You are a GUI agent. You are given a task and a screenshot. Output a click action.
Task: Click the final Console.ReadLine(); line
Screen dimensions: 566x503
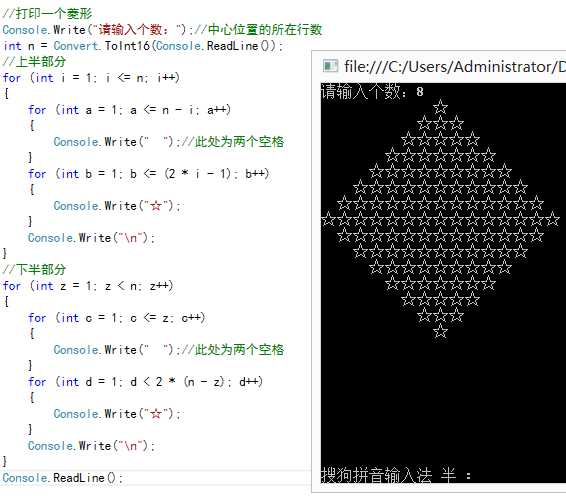click(x=62, y=478)
